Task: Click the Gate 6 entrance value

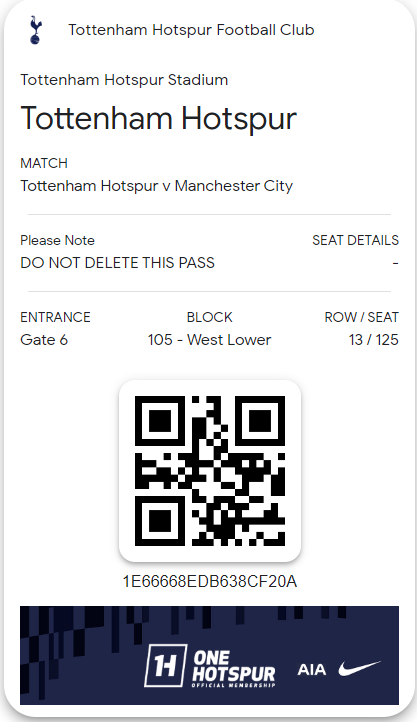Action: tap(44, 340)
